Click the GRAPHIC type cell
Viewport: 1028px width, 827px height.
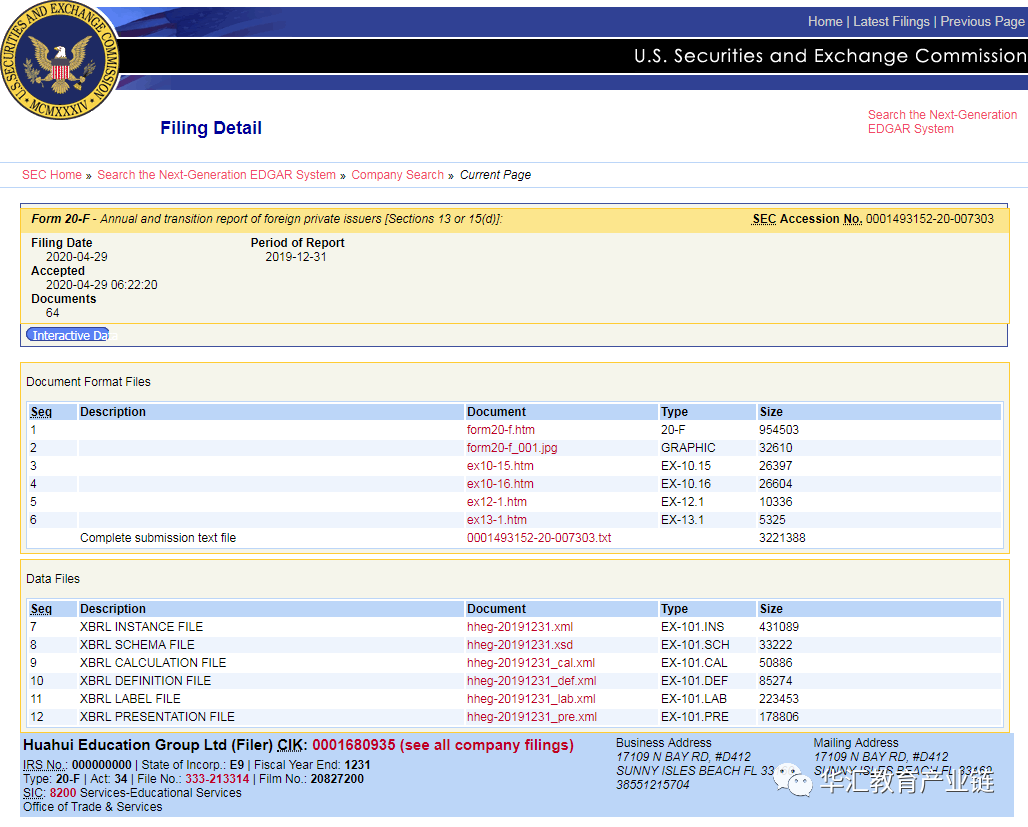tap(688, 448)
